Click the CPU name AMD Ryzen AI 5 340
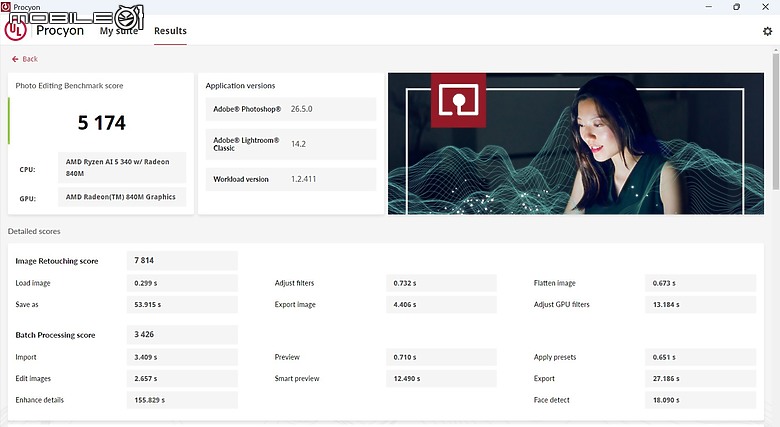This screenshot has width=780, height=427. [x=122, y=168]
